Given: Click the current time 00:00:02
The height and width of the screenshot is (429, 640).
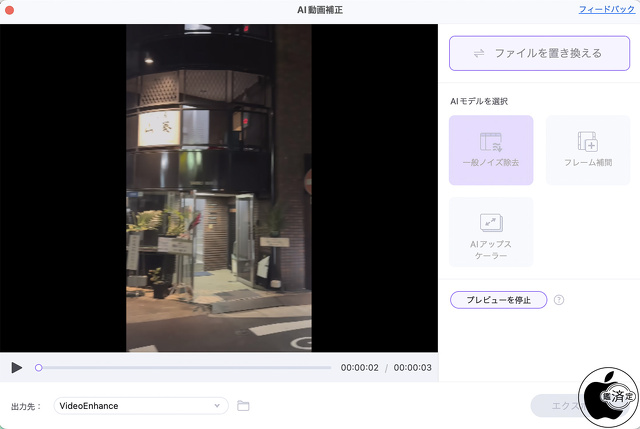Looking at the screenshot, I should pyautogui.click(x=360, y=367).
